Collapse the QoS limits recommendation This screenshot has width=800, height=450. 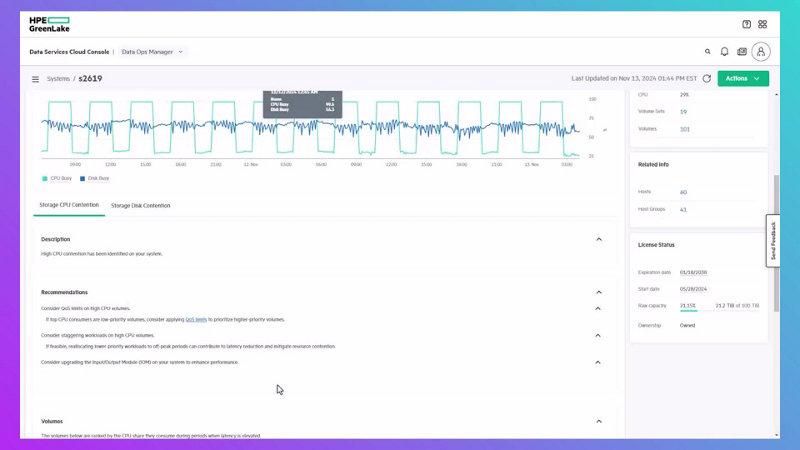[x=598, y=309]
